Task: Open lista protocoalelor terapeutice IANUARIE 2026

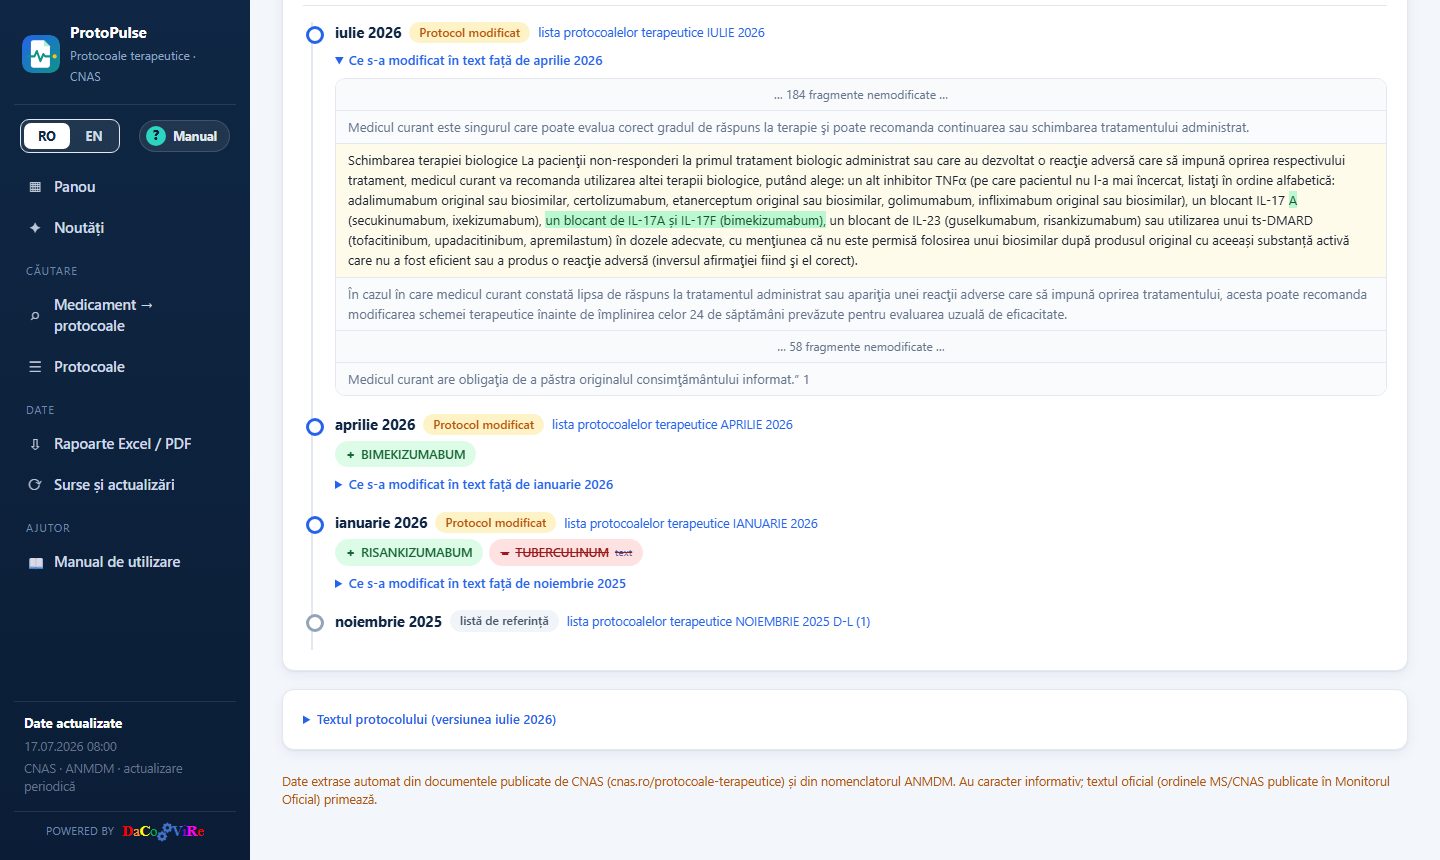Action: (691, 524)
